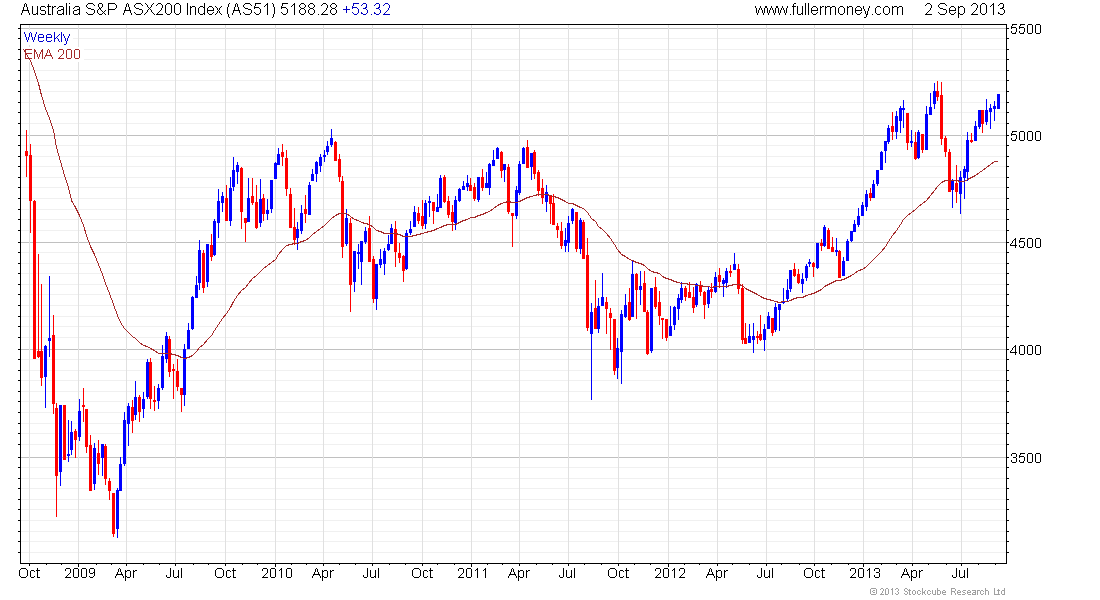This screenshot has width=1100, height=600.
Task: Click the '2013' year label on time axis
Action: click(865, 573)
